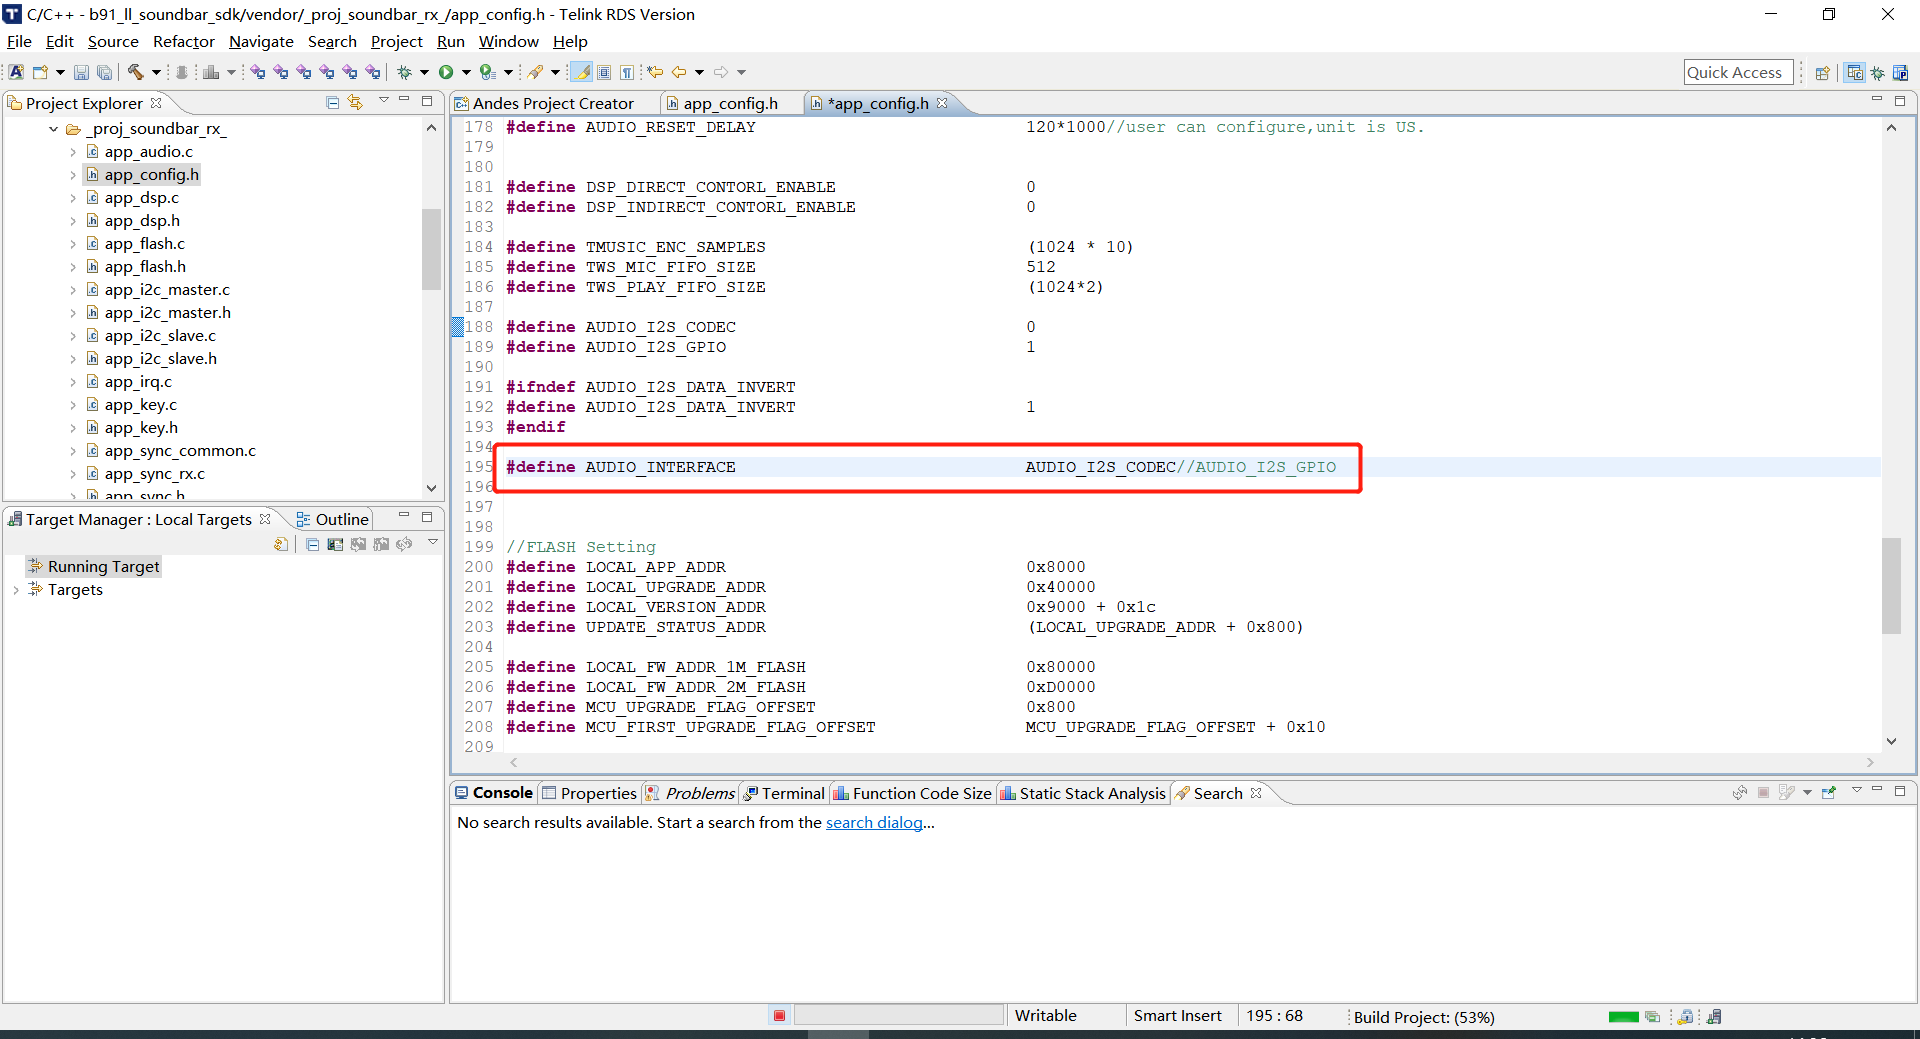Toggle Mark Occurrences highlighter icon
This screenshot has height=1039, width=1920.
[x=580, y=72]
